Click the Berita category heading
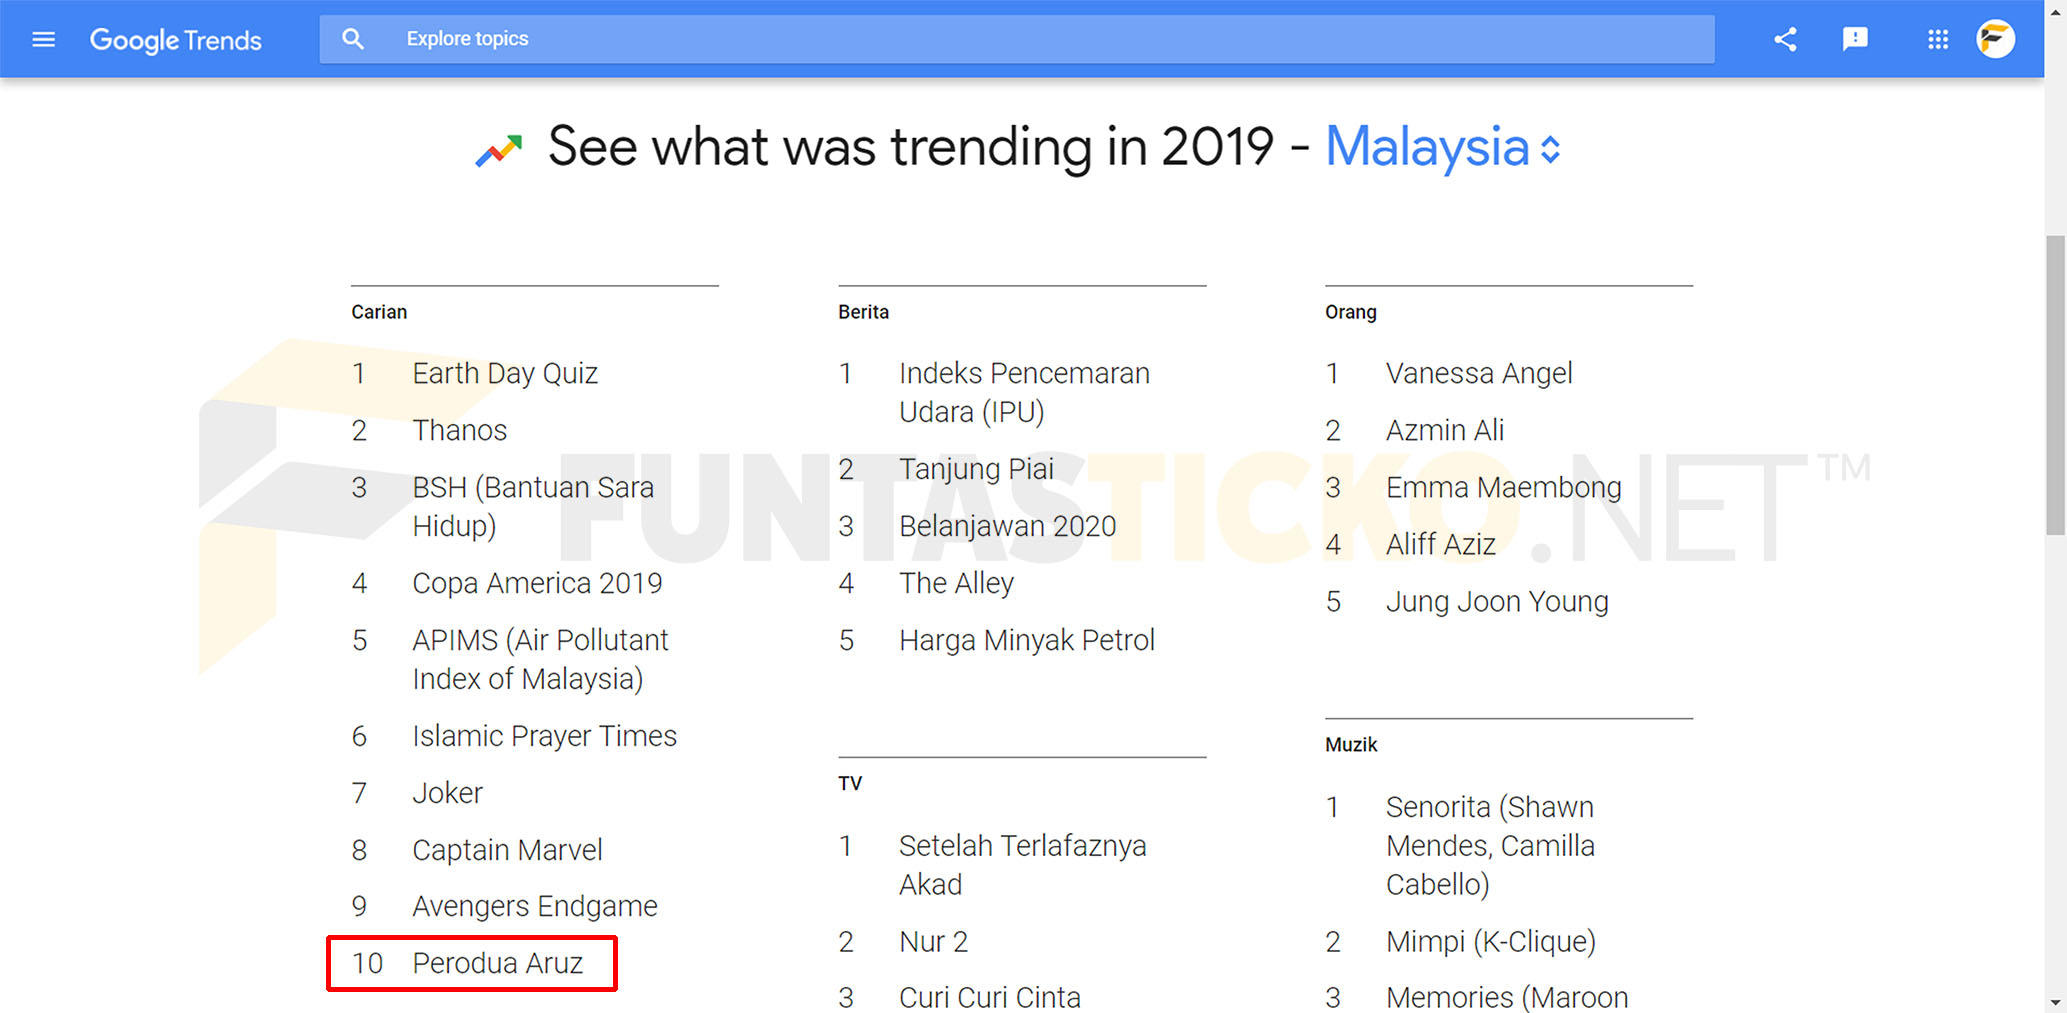Screen dimensions: 2067x1013 click(863, 312)
